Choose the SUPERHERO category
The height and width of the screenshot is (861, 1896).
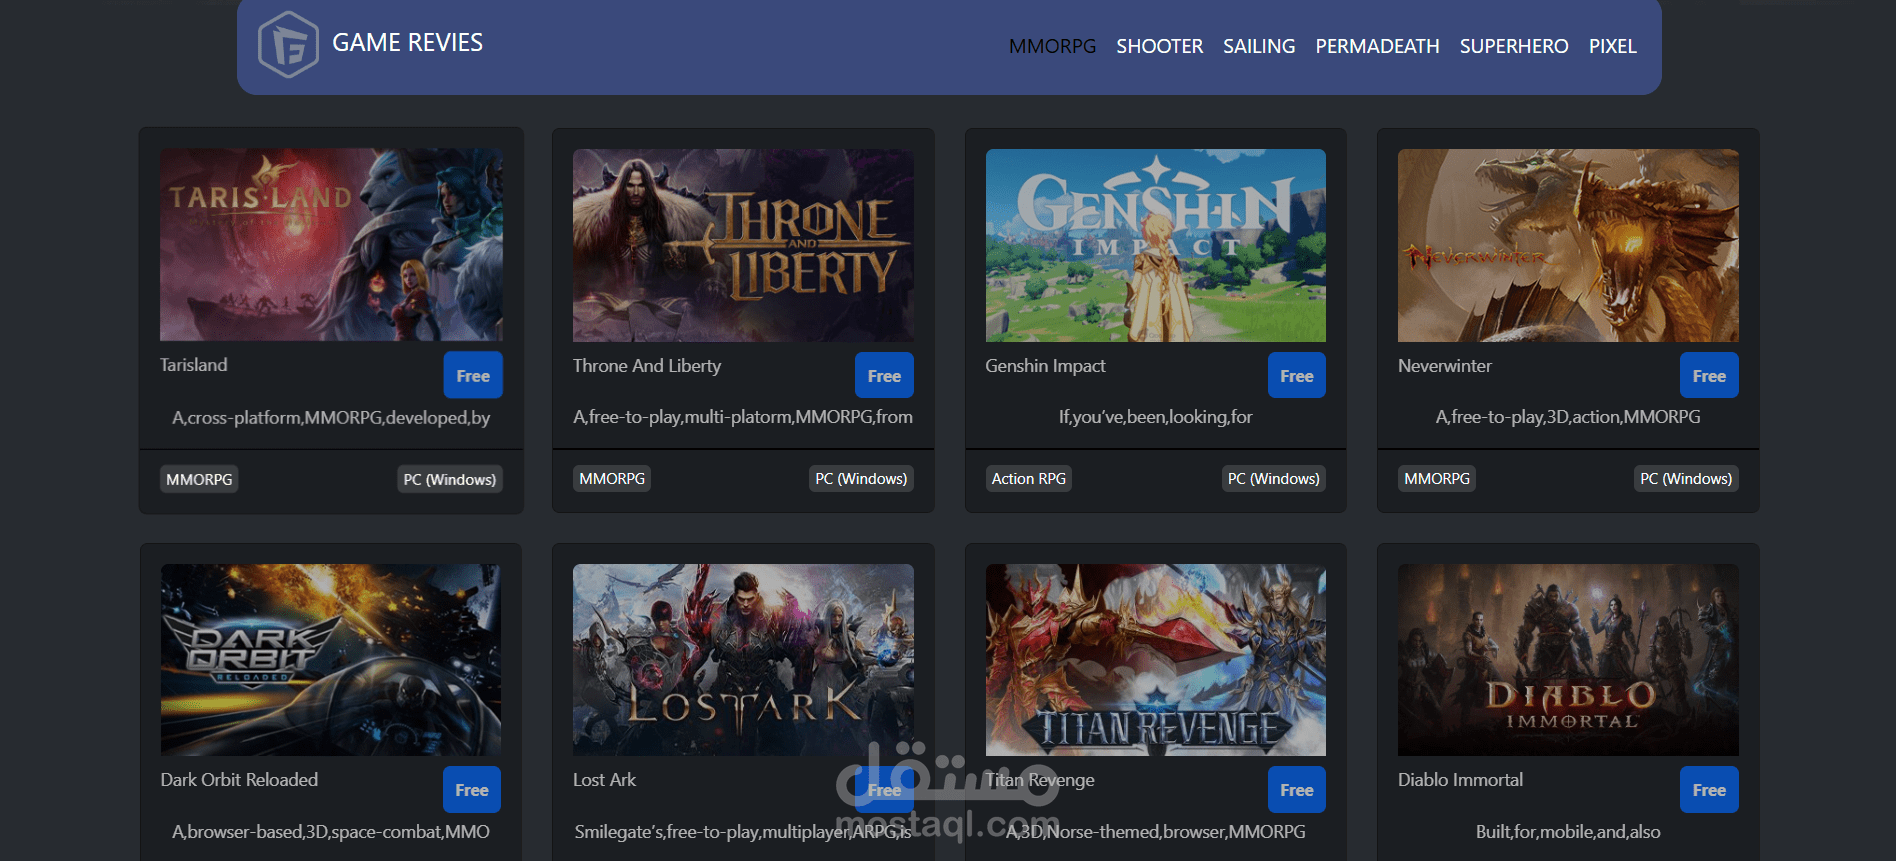tap(1514, 46)
